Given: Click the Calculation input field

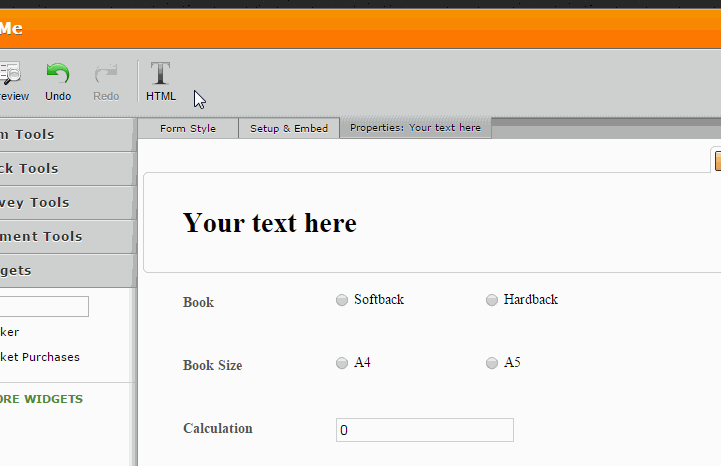Looking at the screenshot, I should (425, 430).
